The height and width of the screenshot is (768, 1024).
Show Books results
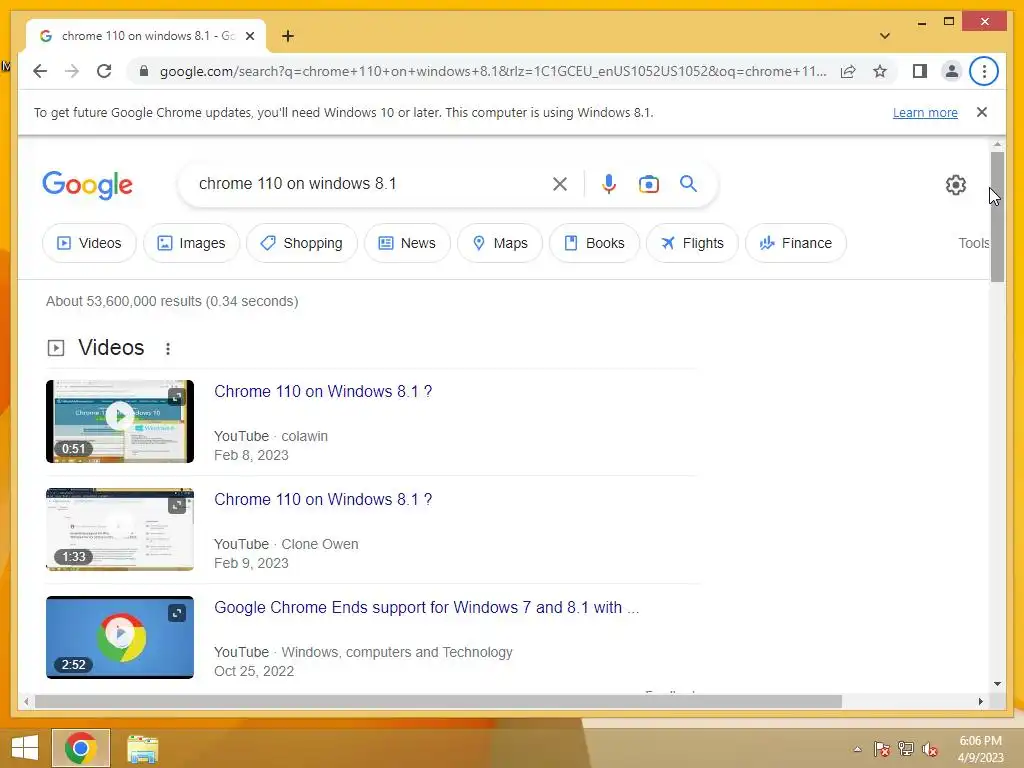(594, 243)
